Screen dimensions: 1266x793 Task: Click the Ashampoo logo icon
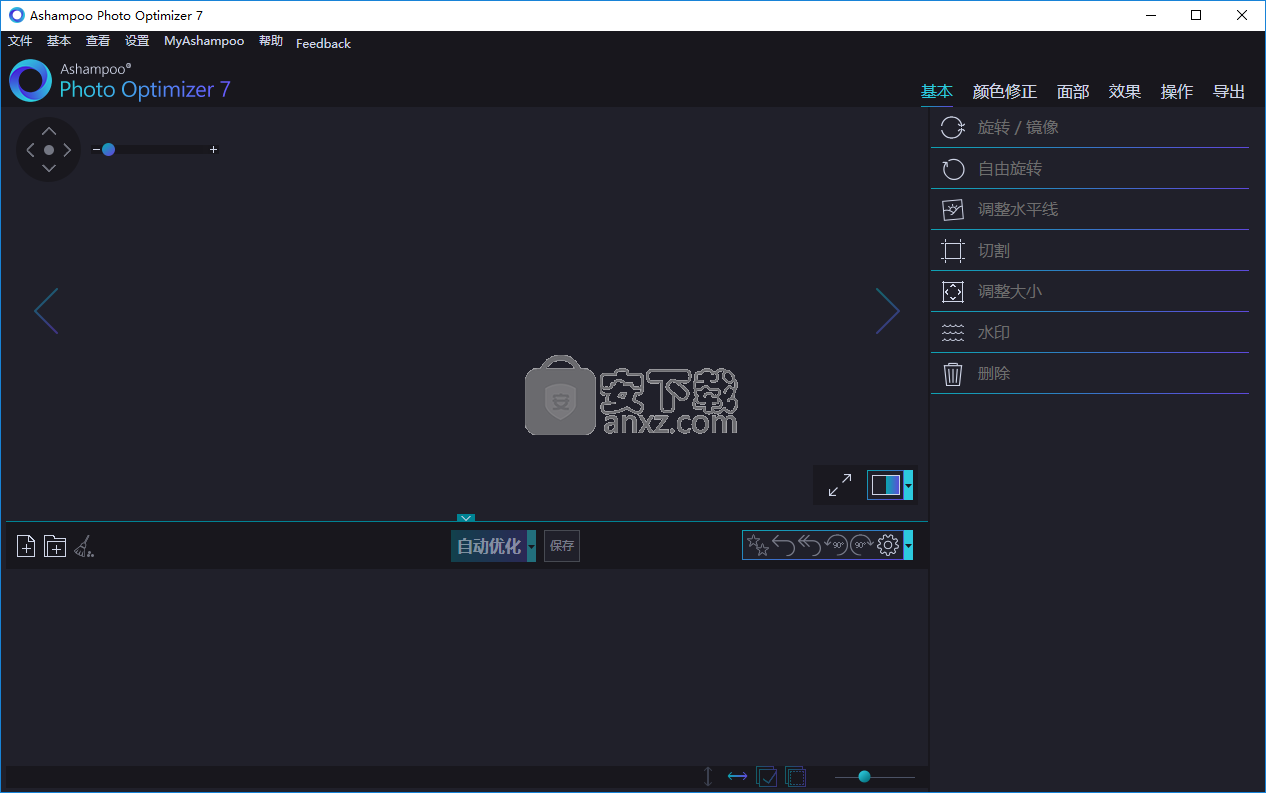point(30,80)
